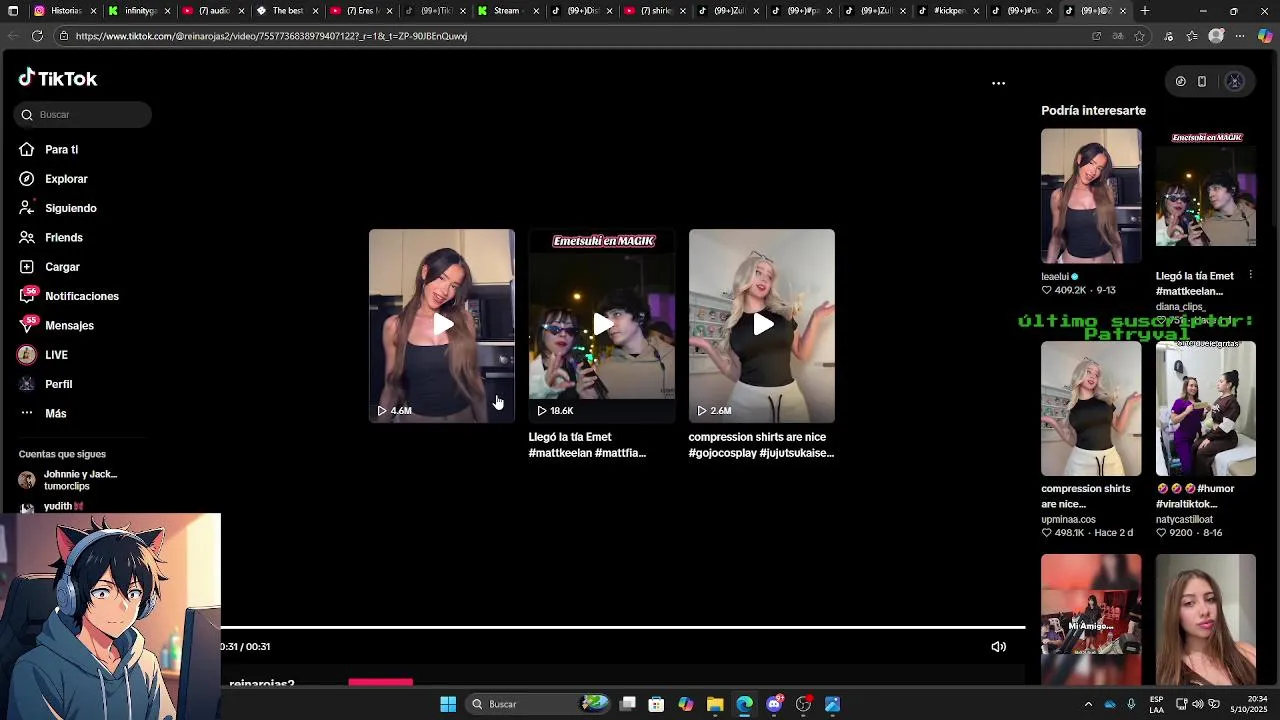Image resolution: width=1280 pixels, height=720 pixels.
Task: Open sidebar options on 'Llegó la tía Emet' card
Action: pyautogui.click(x=1250, y=275)
